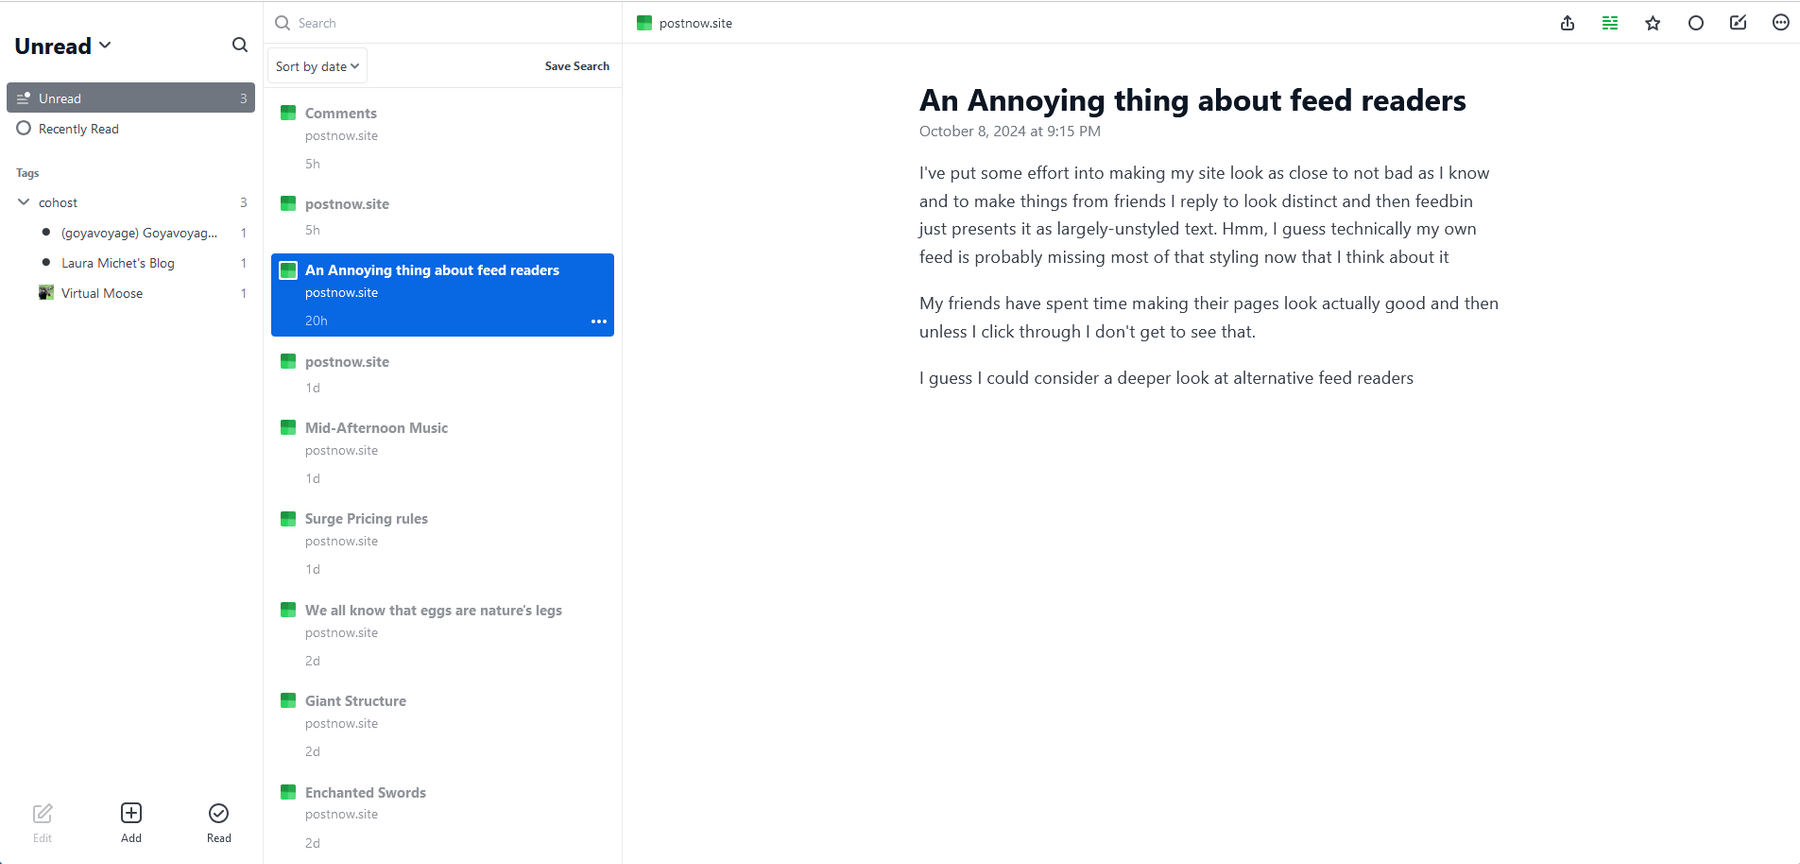This screenshot has height=864, width=1800.
Task: Click the Save Search button
Action: tap(576, 66)
